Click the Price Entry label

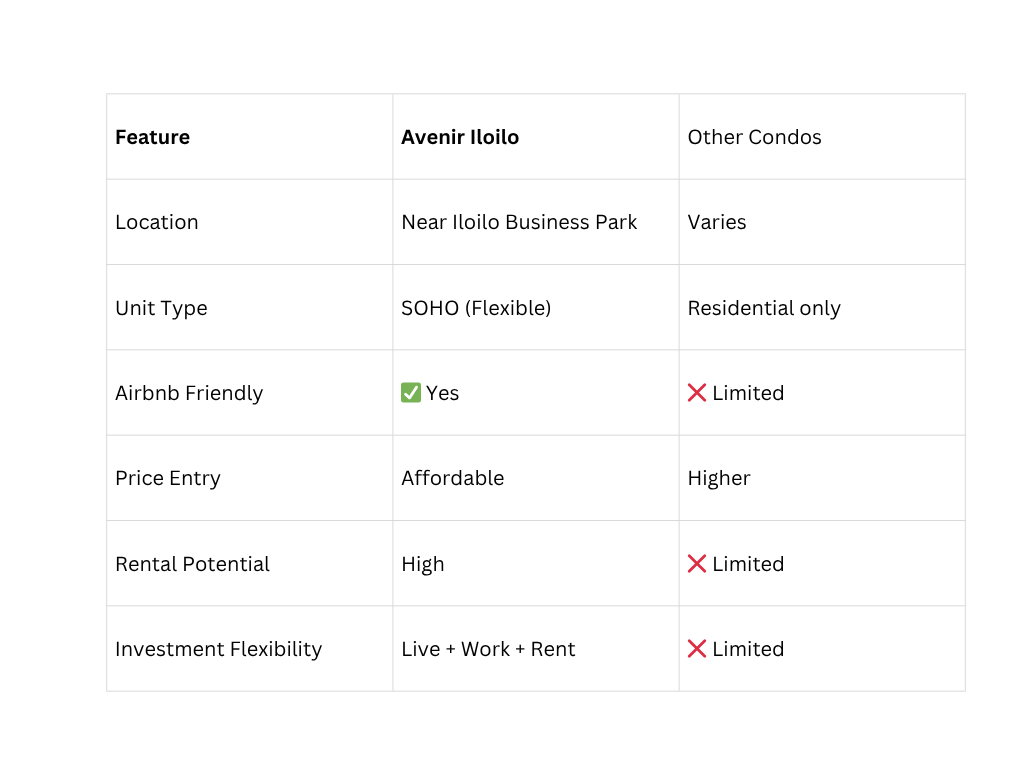168,479
